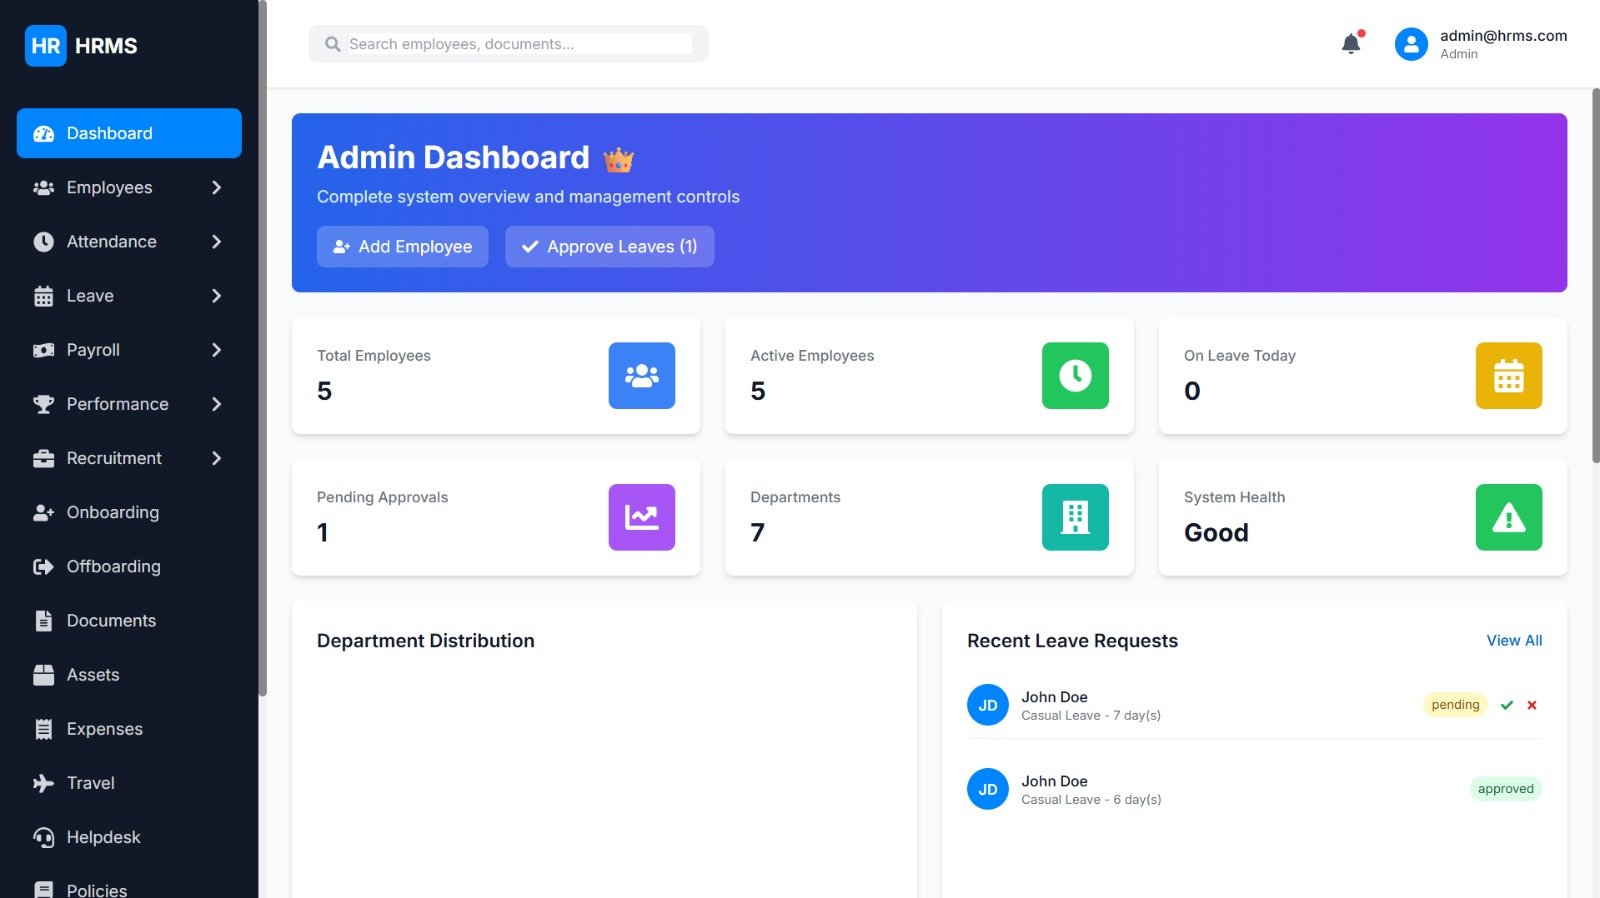Click the Departments building icon
Screen dimensions: 1600x898
click(1075, 517)
